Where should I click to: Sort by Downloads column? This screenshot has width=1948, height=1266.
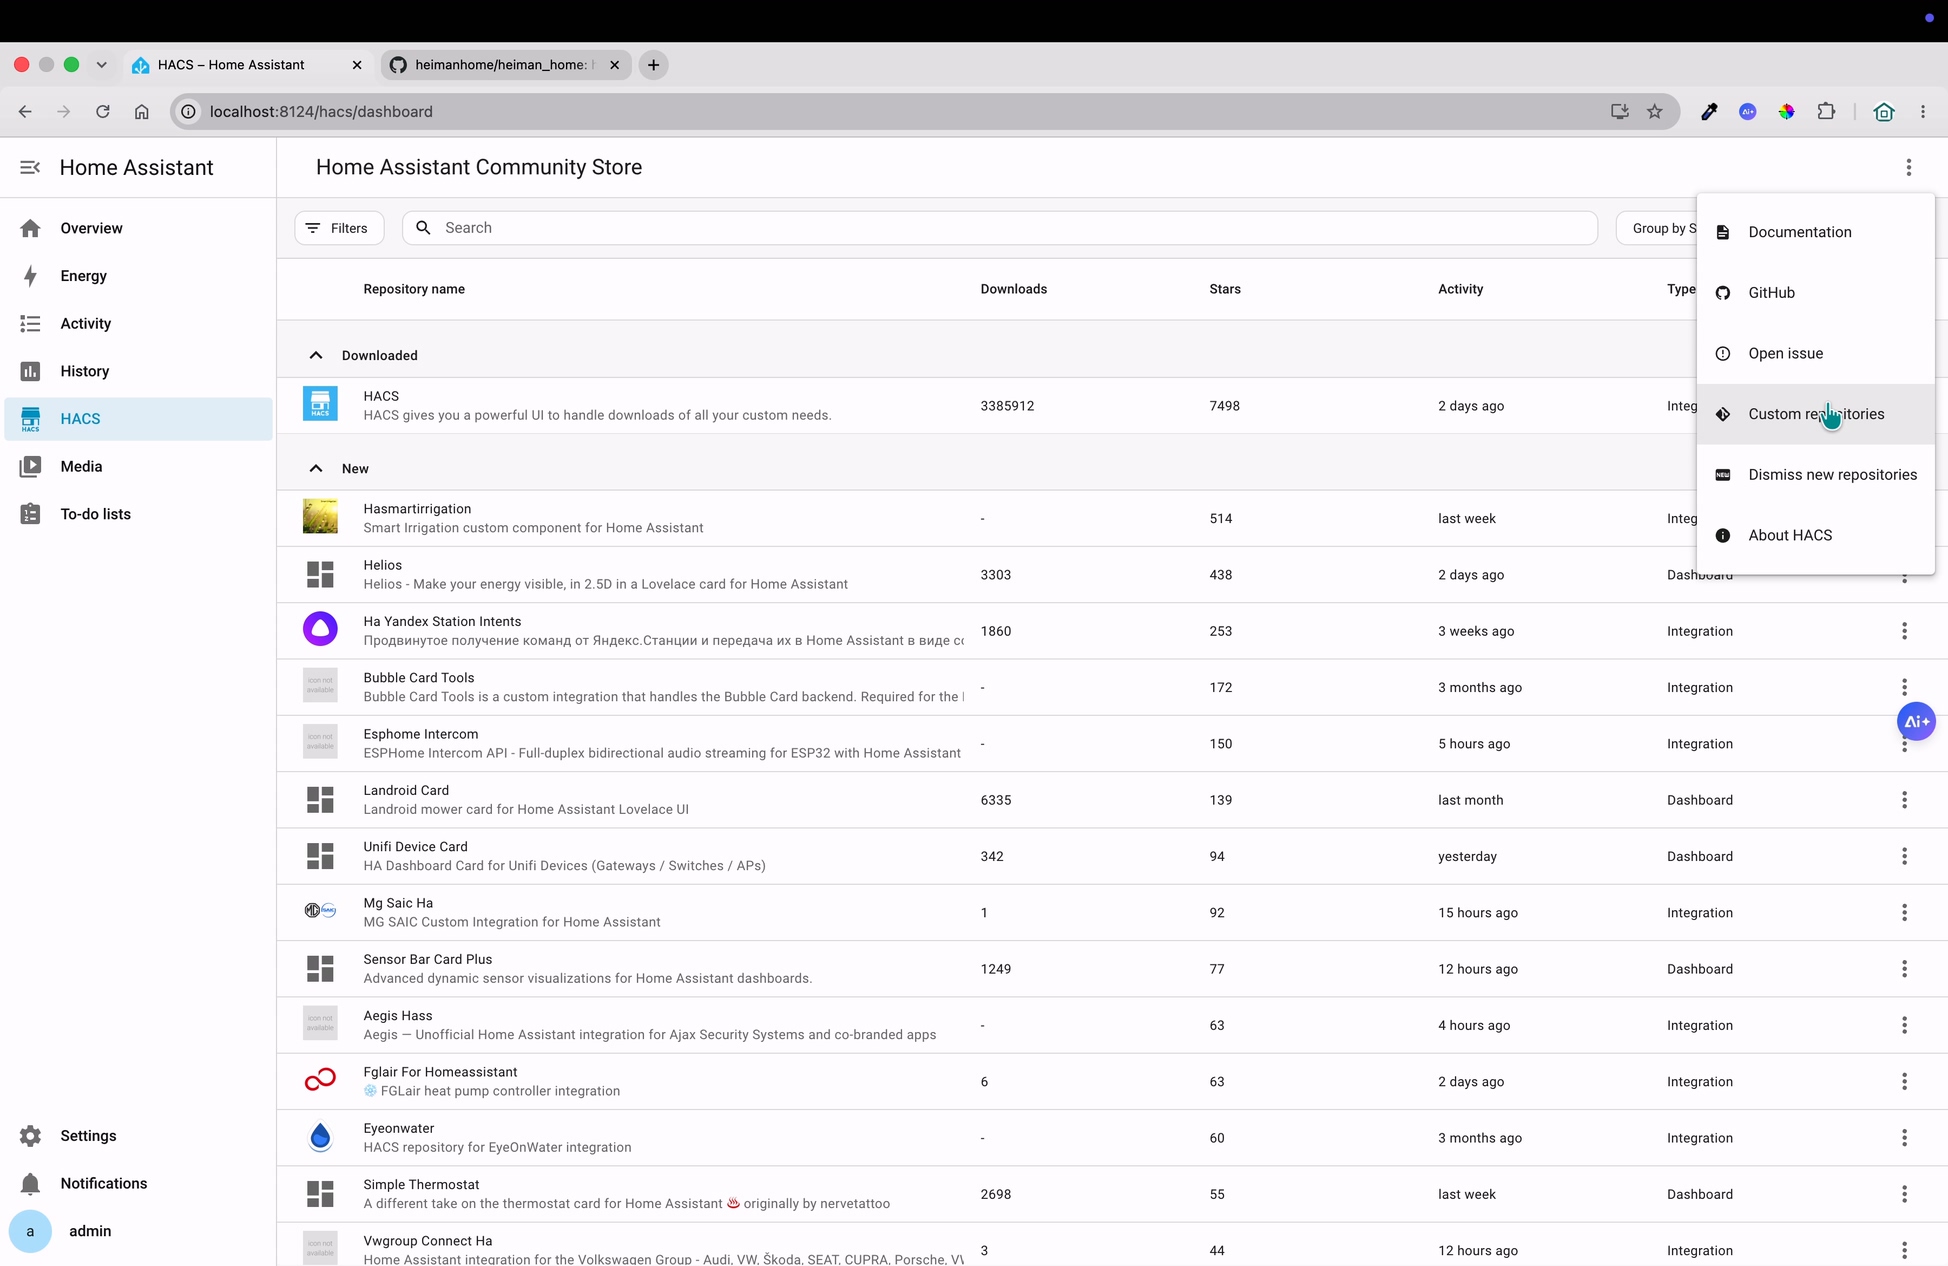(1014, 289)
